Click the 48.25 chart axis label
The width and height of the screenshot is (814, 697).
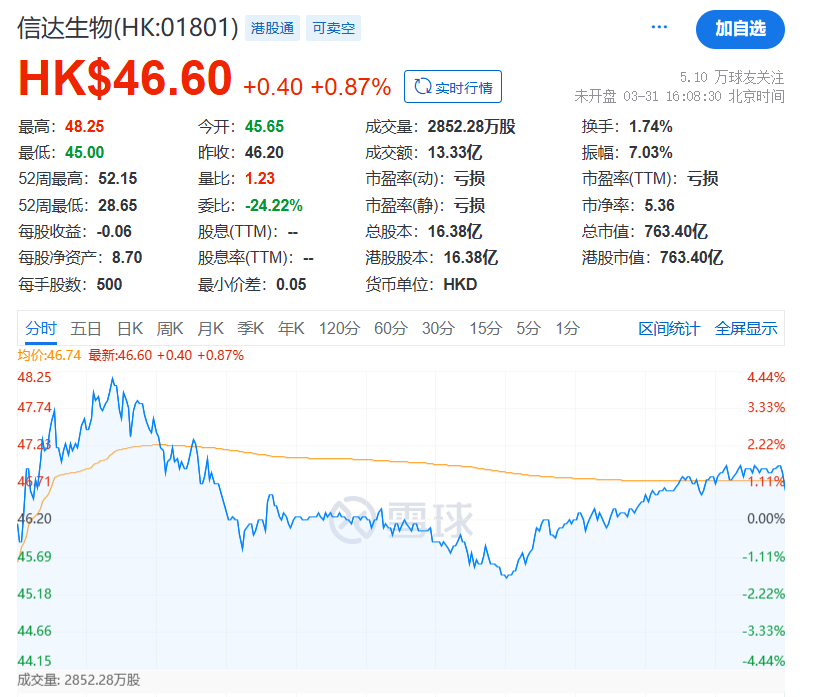click(x=34, y=377)
